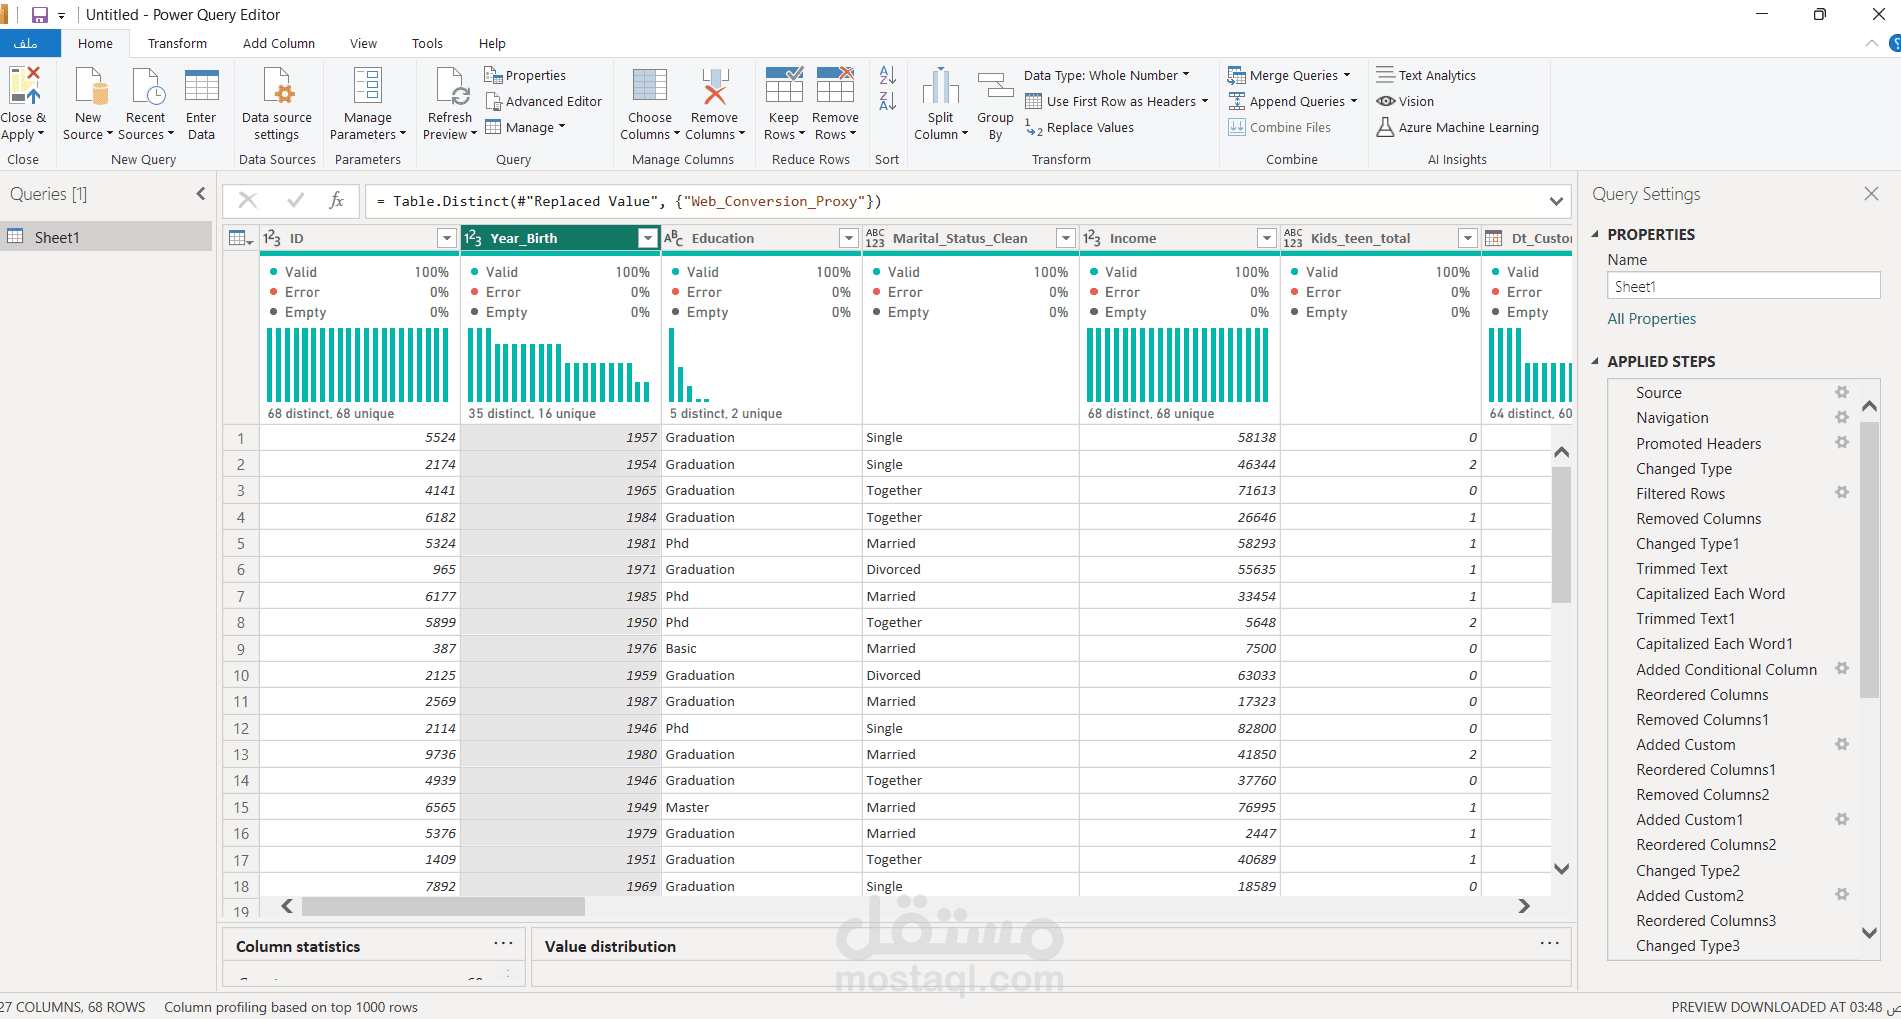The image size is (1901, 1019).
Task: Cancel the formula edit with X
Action: pyautogui.click(x=248, y=201)
